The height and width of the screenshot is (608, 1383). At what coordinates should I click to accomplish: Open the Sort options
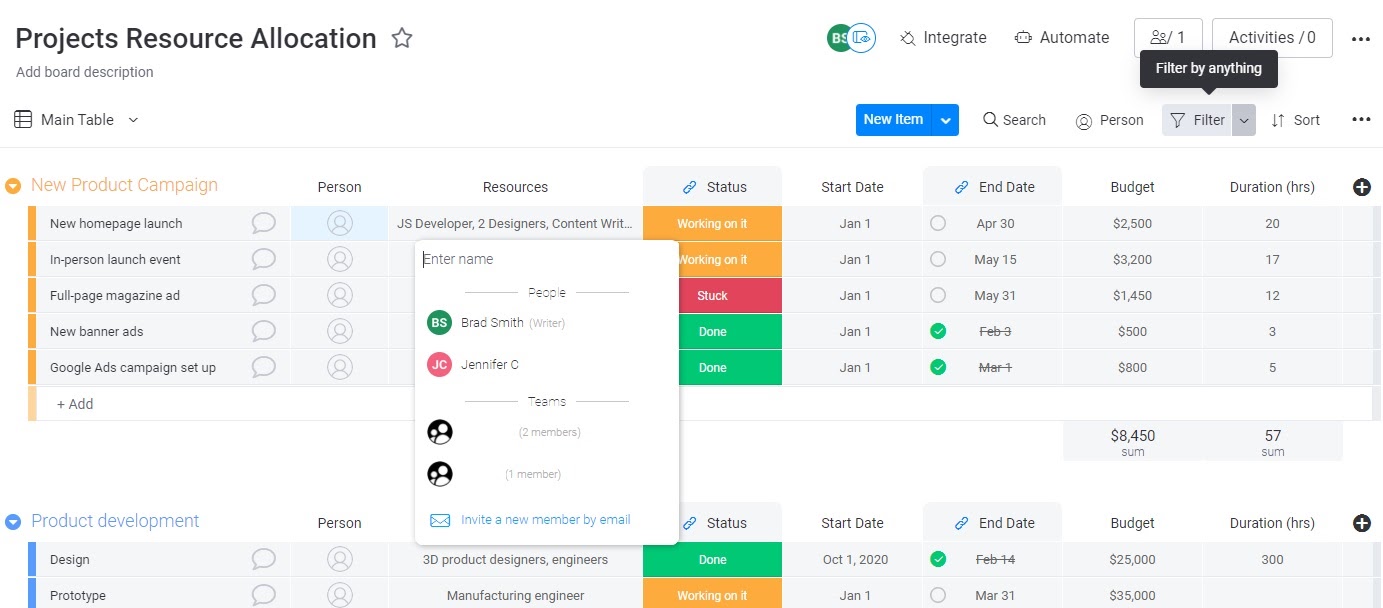[1295, 120]
